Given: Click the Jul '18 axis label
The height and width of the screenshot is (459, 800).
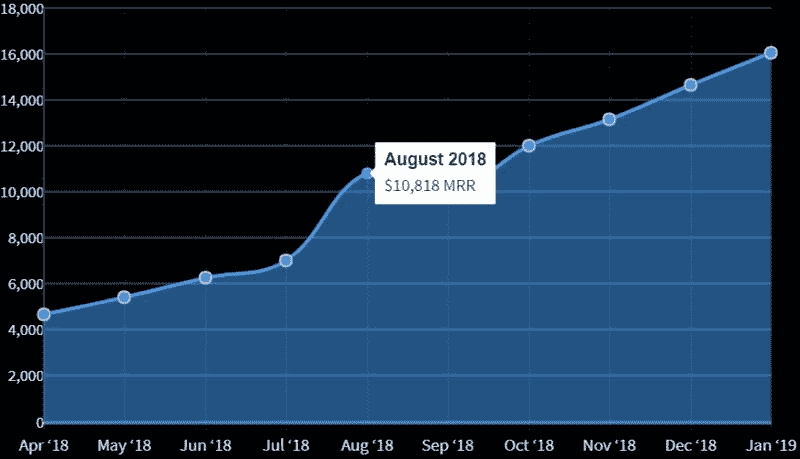Looking at the screenshot, I should [286, 445].
